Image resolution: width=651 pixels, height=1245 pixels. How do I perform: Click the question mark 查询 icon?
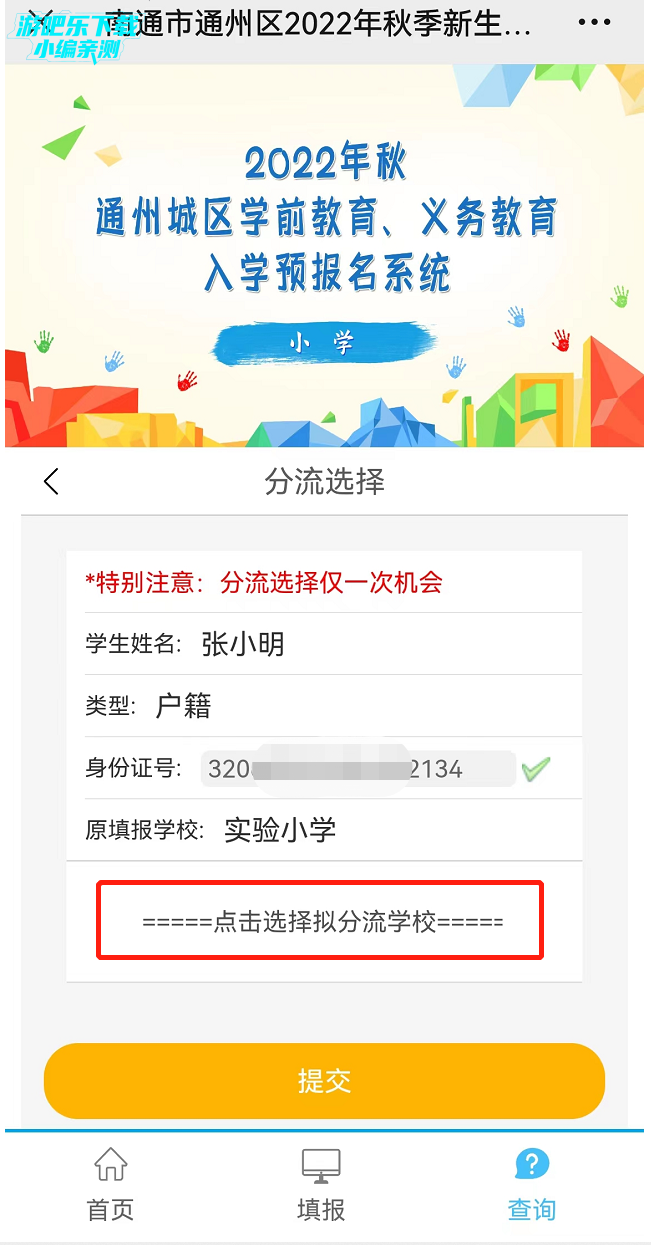coord(532,1164)
